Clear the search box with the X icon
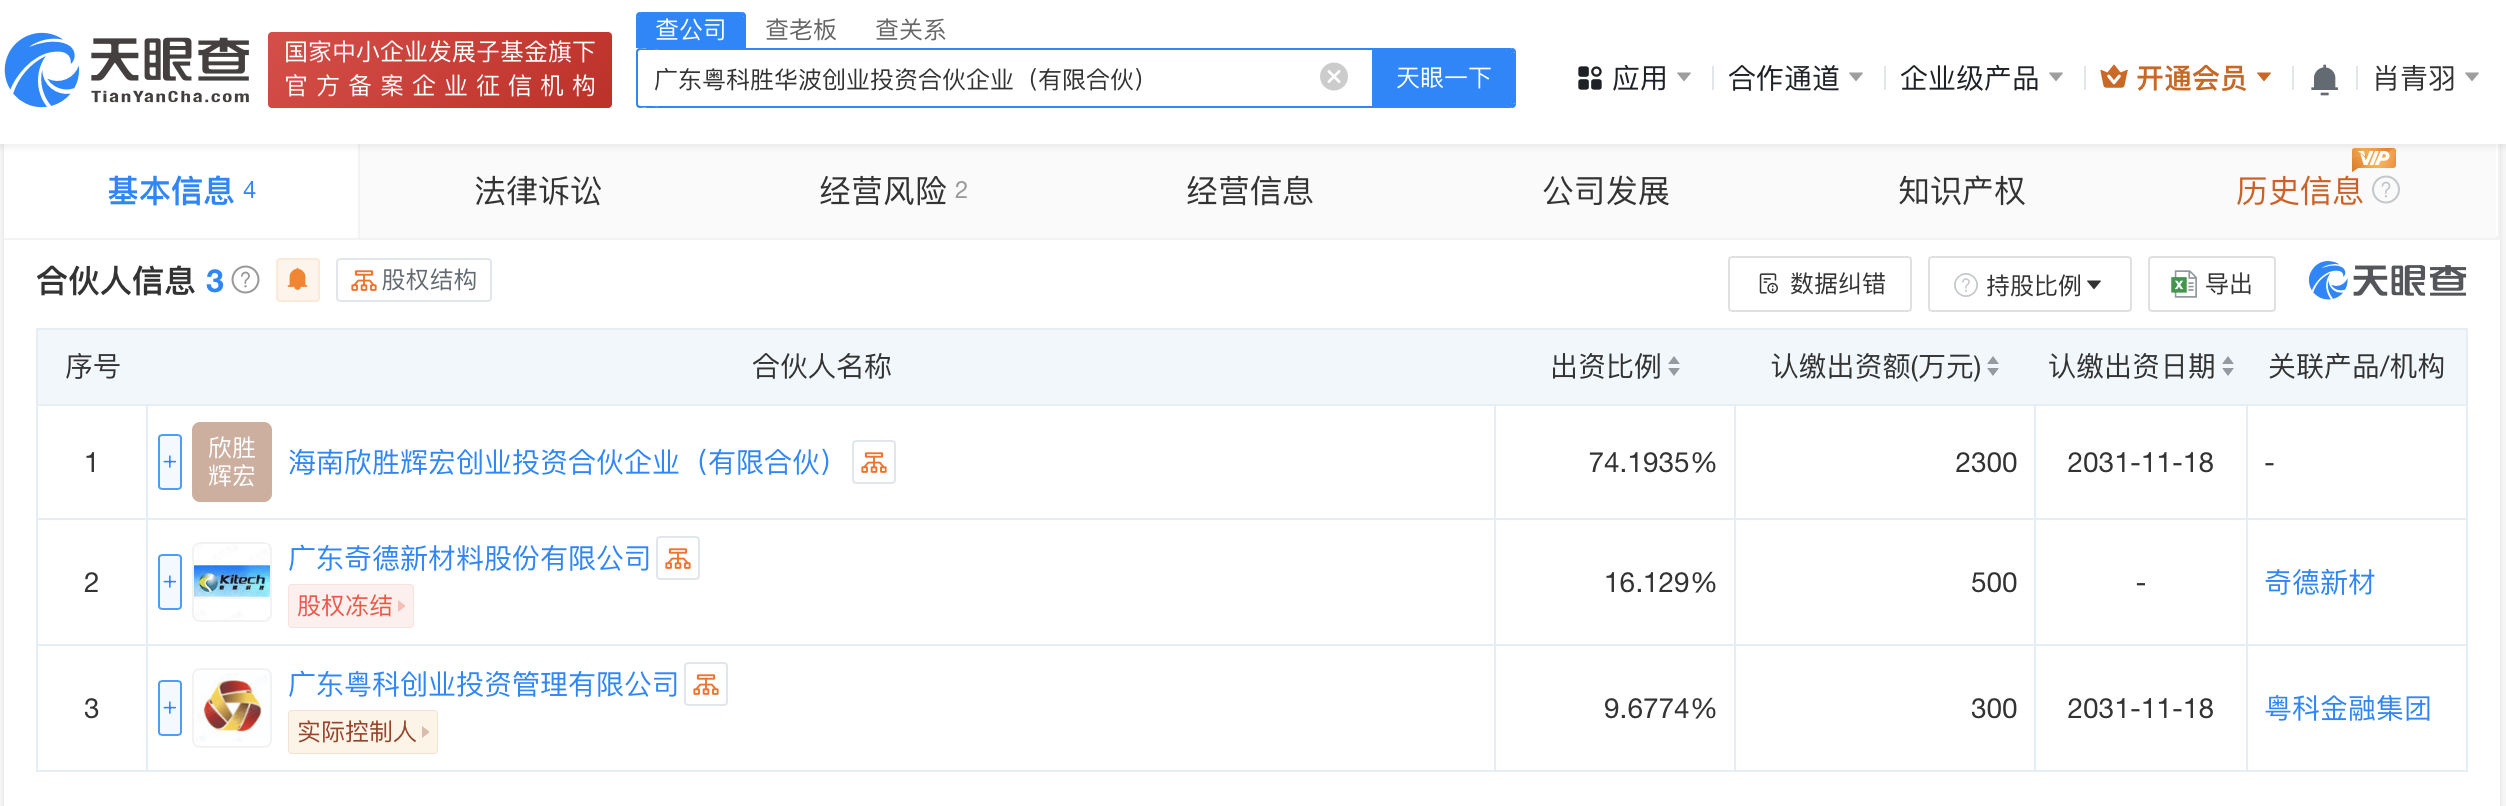This screenshot has height=806, width=2506. point(1333,77)
